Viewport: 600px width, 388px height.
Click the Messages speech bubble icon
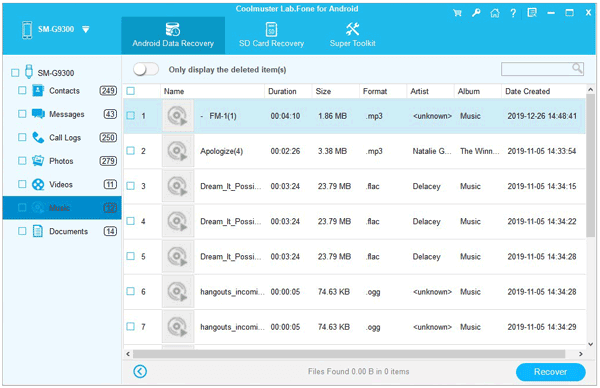click(38, 114)
